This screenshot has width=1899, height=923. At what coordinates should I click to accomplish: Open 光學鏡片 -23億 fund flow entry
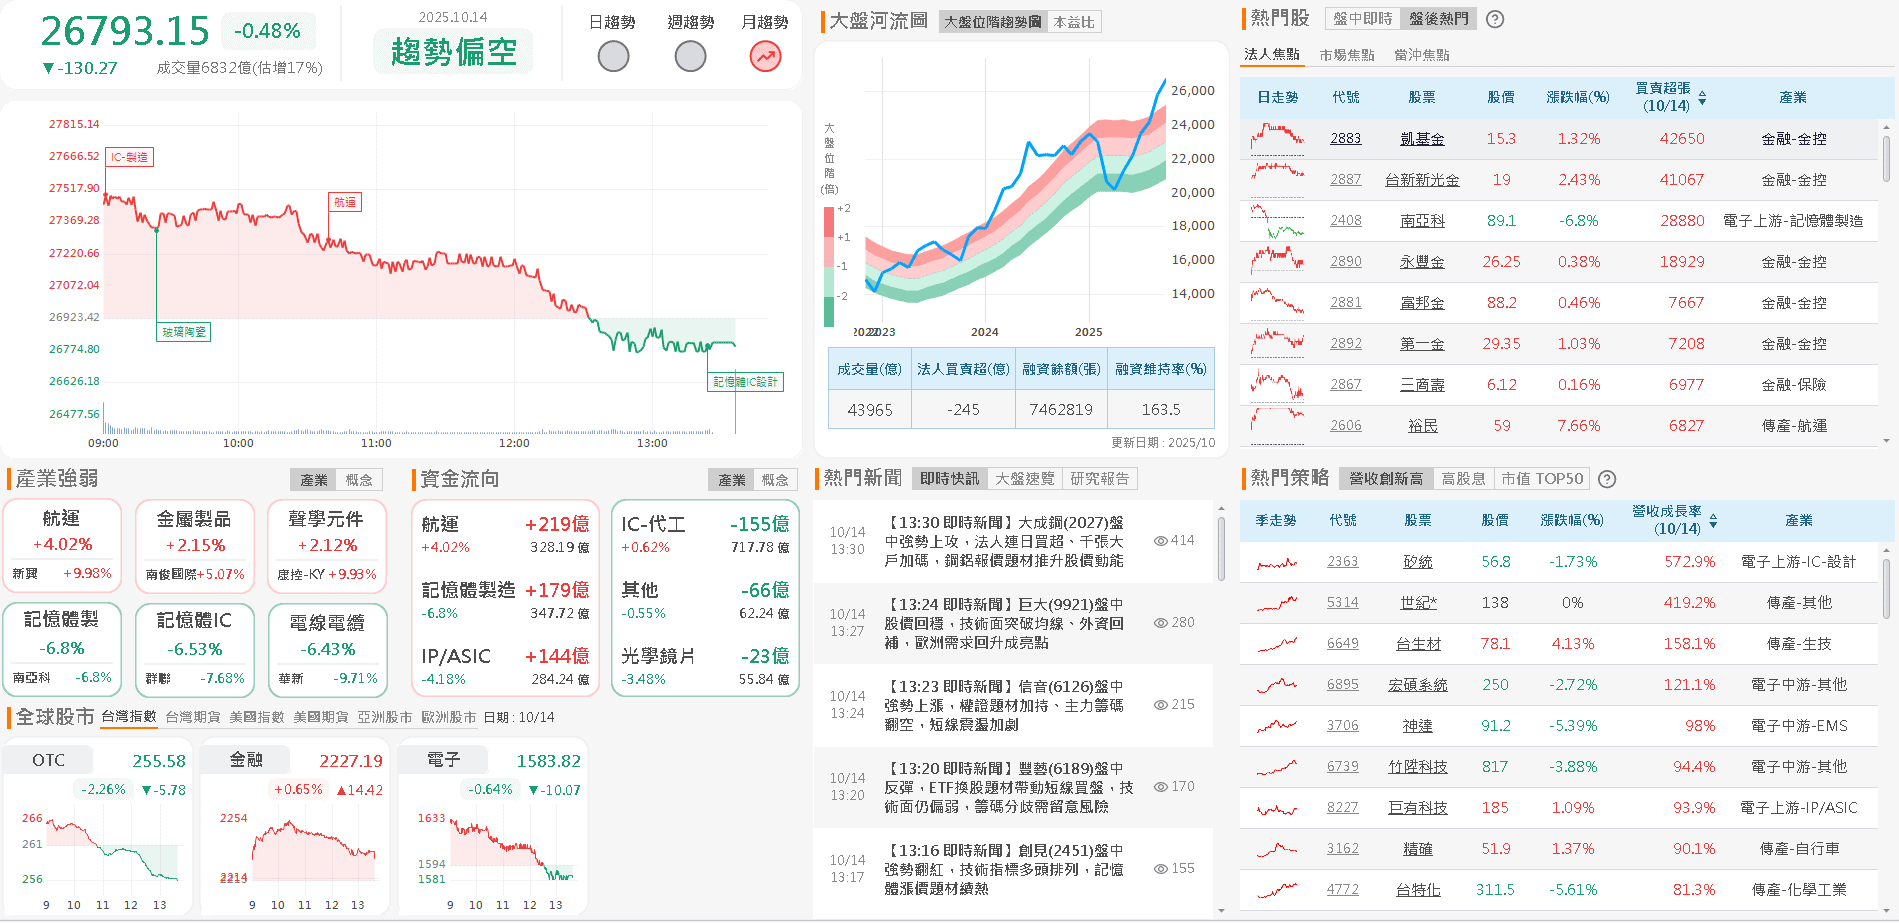pyautogui.click(x=705, y=666)
